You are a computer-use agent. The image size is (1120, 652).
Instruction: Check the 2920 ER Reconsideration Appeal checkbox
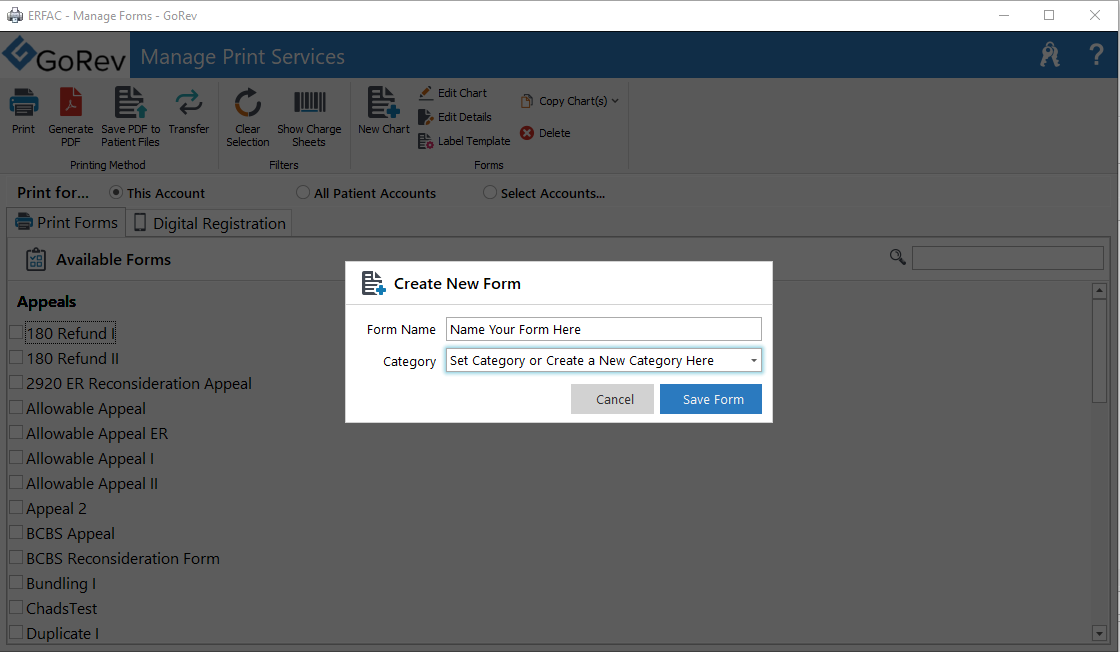[16, 383]
